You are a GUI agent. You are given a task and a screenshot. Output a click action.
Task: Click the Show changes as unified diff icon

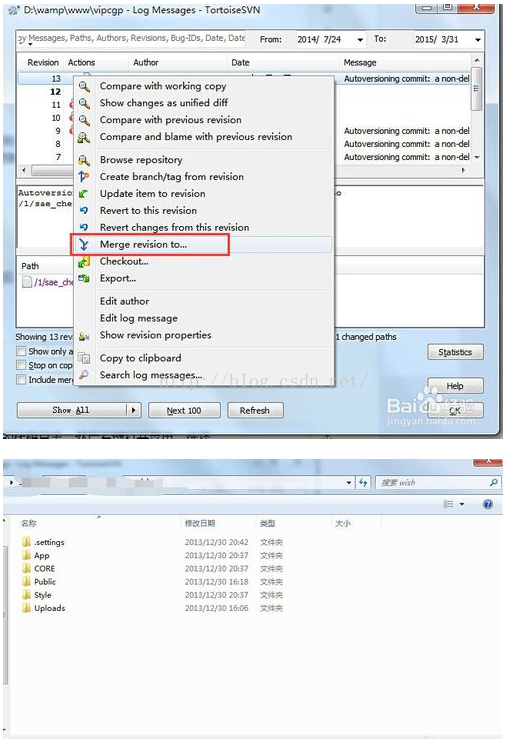coord(84,103)
